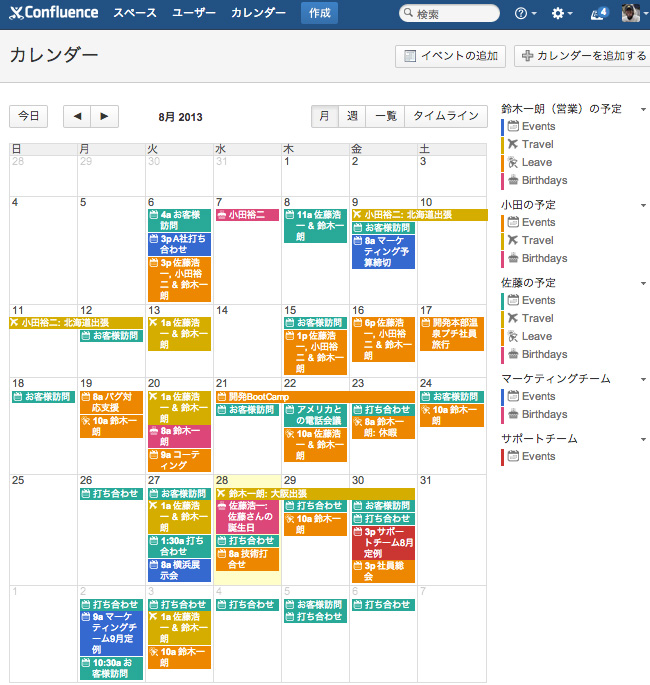Open 9a マーケティングチーム9月定例 event
650x685 pixels.
click(111, 633)
